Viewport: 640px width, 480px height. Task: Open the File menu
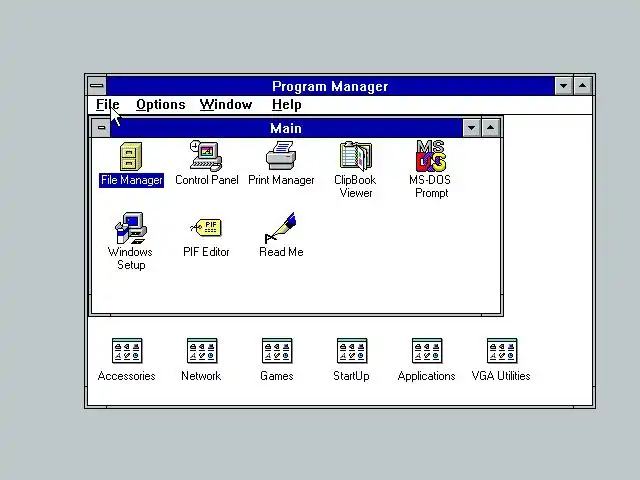pyautogui.click(x=108, y=104)
